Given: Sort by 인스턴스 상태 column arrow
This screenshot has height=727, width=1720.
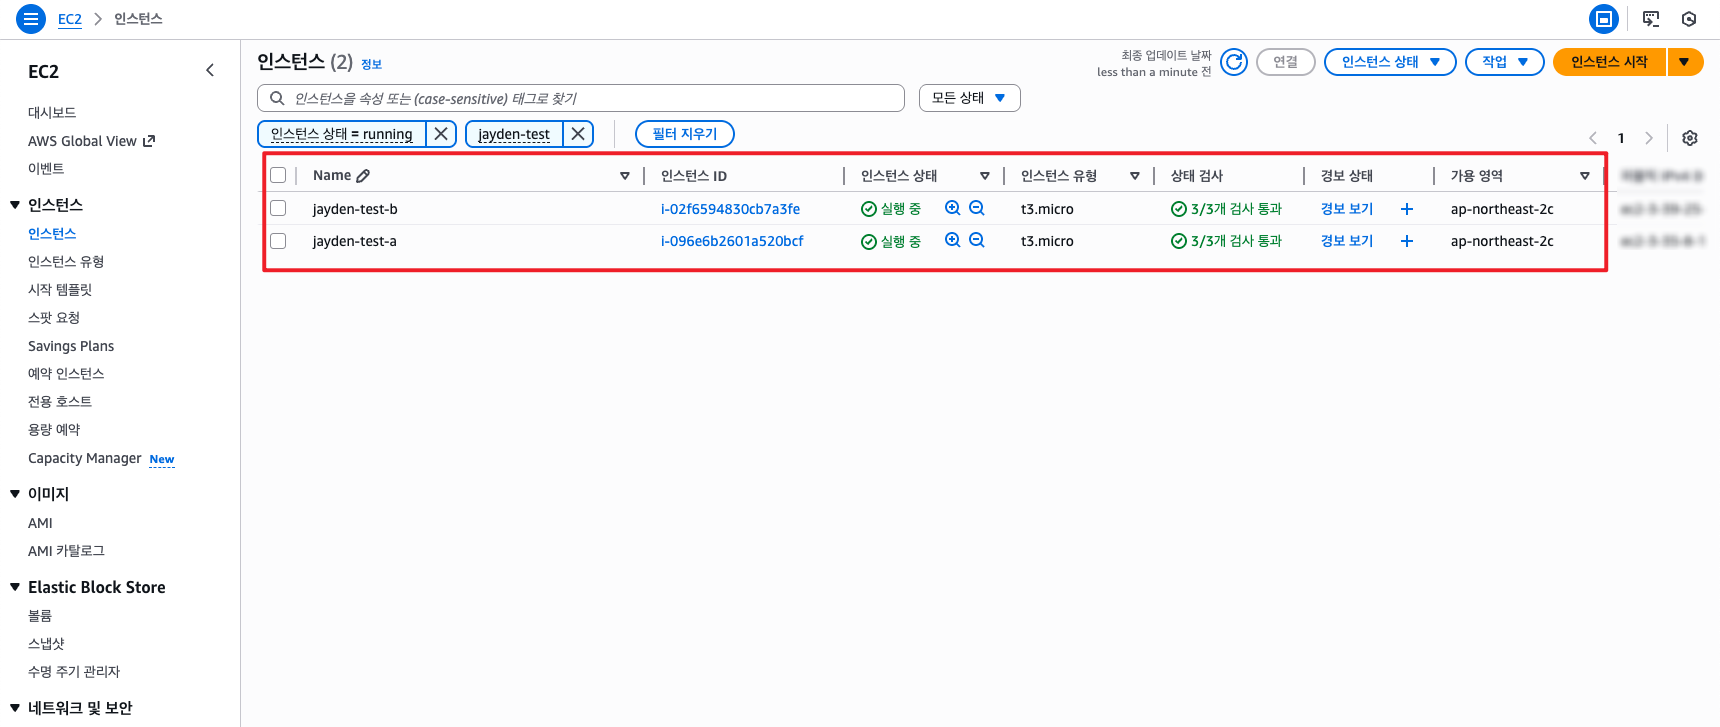Looking at the screenshot, I should point(985,176).
